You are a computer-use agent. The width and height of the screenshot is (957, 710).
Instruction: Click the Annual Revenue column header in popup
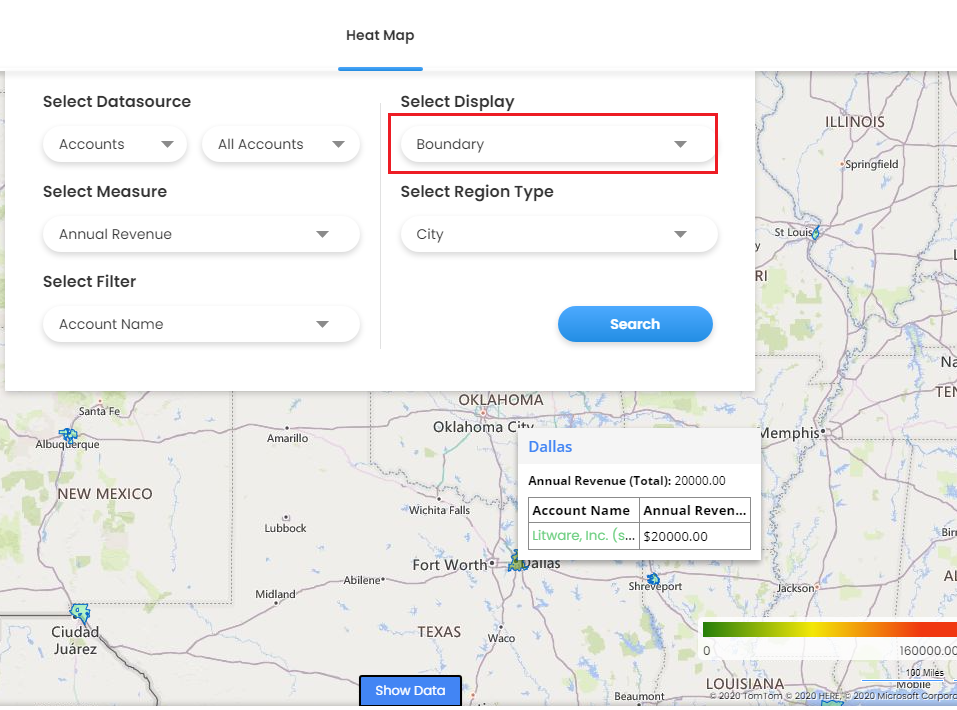pyautogui.click(x=694, y=510)
